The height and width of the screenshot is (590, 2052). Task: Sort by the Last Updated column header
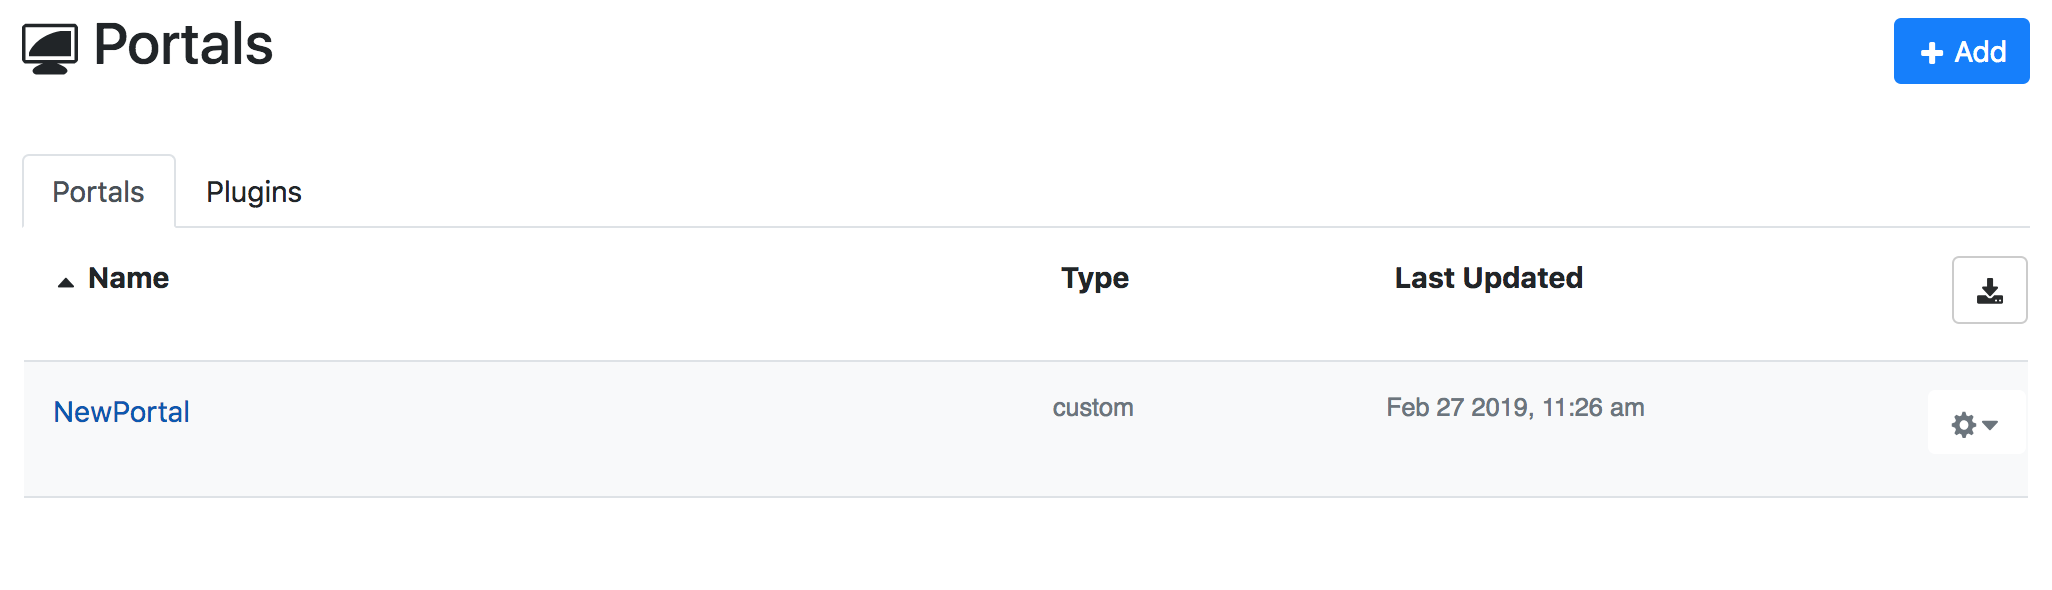(x=1488, y=278)
